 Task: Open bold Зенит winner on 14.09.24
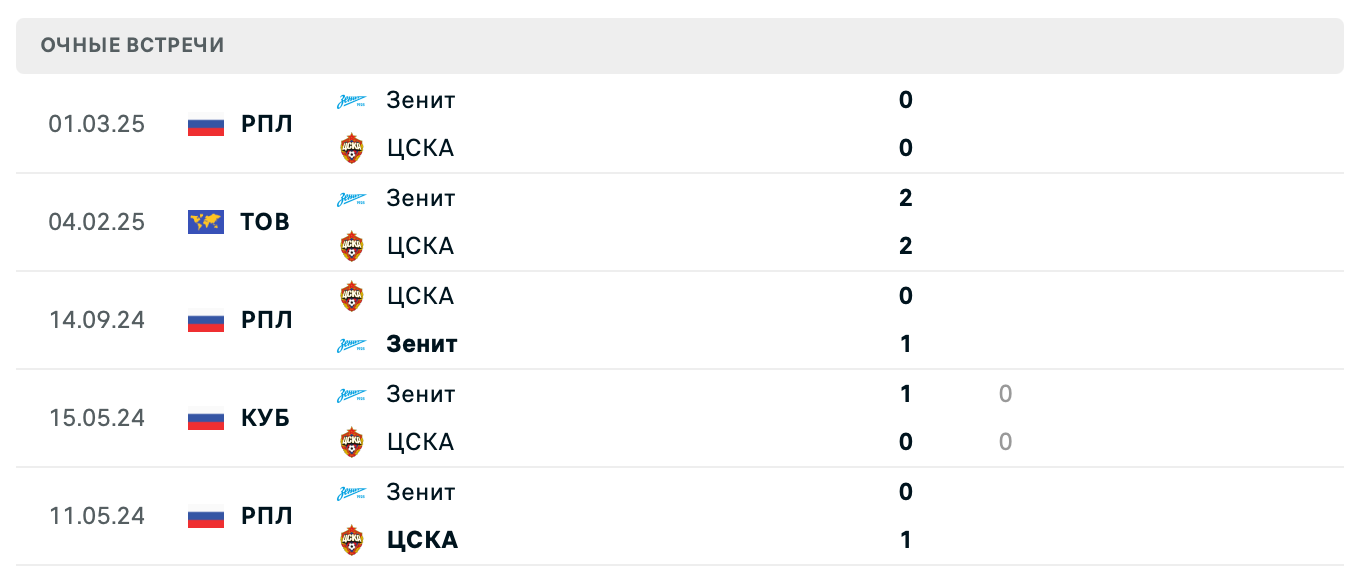coord(422,344)
